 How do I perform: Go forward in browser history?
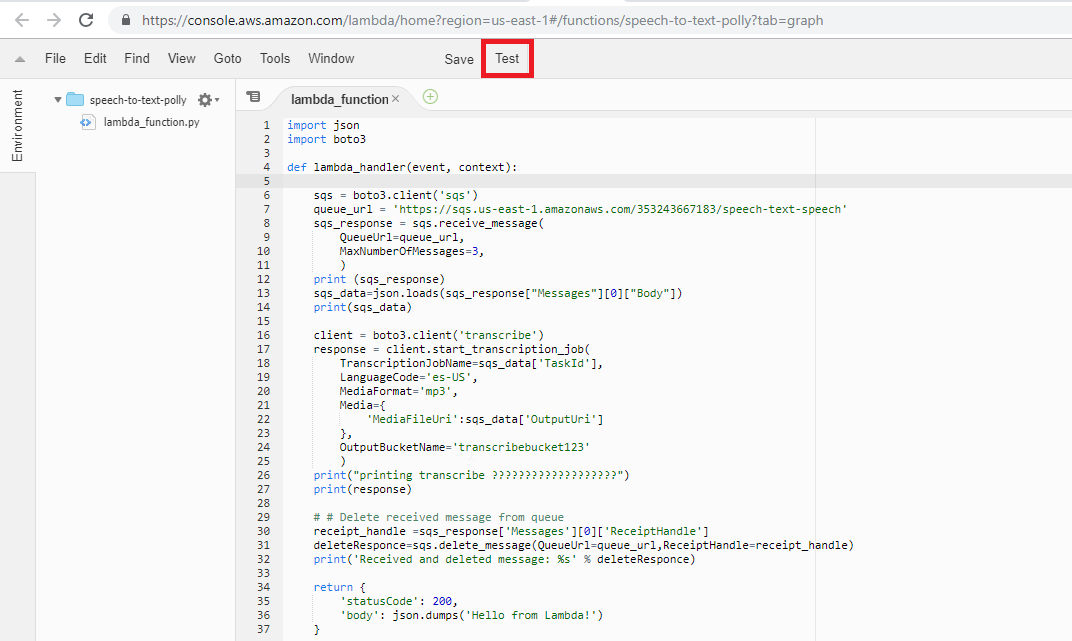pos(53,20)
